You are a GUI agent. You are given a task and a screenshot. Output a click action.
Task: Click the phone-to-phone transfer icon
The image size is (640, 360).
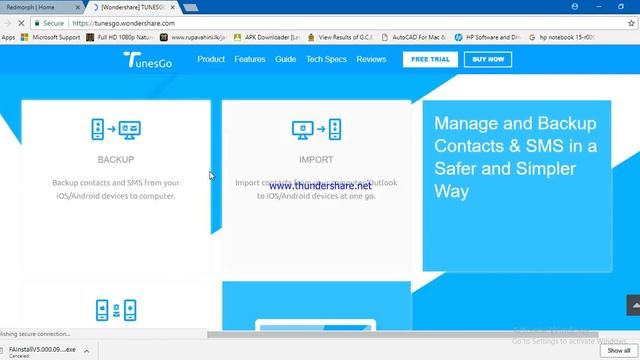(116, 310)
